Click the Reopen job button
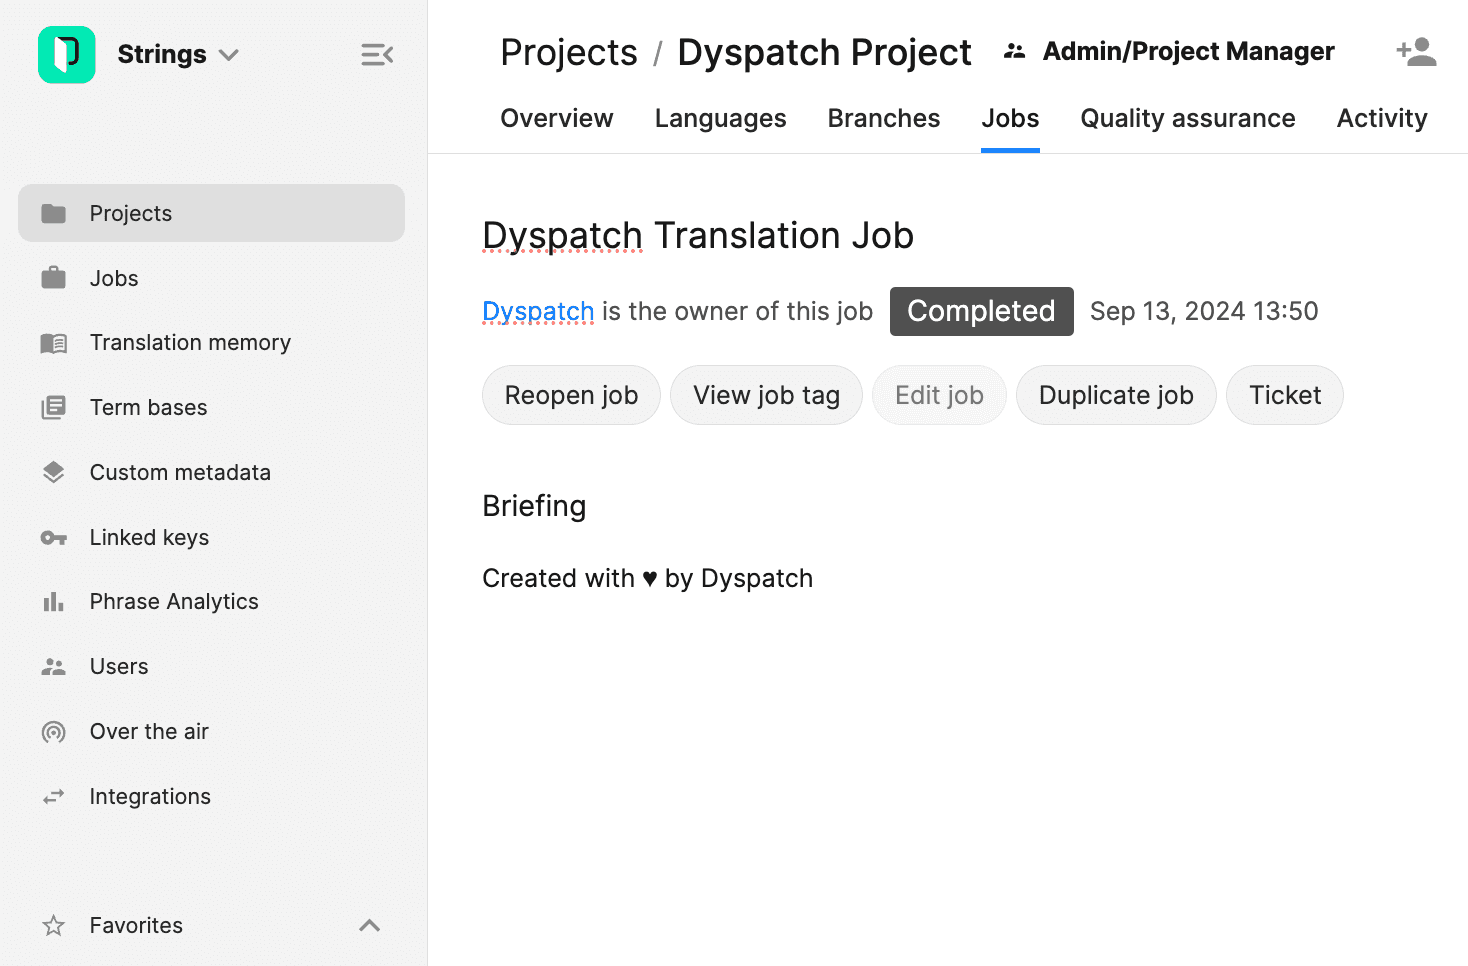The image size is (1468, 966). [x=571, y=395]
